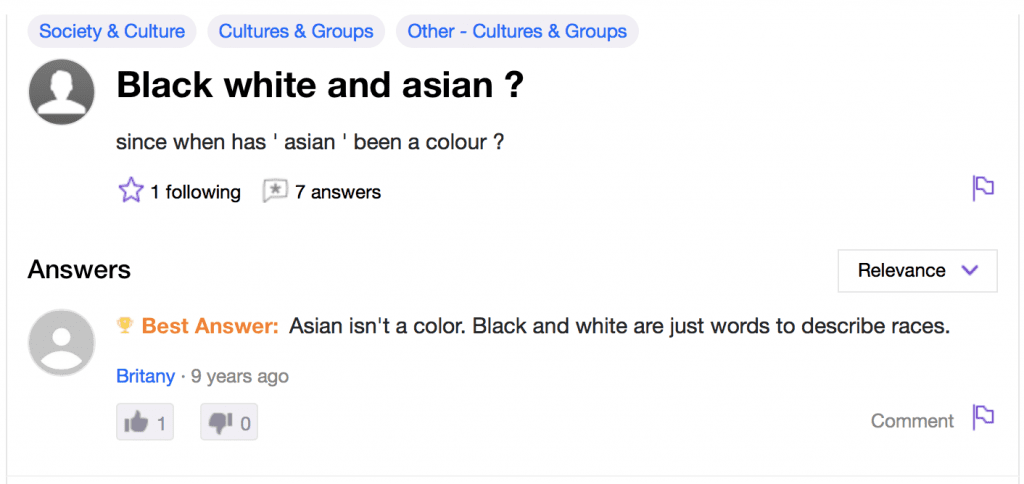Click the asker's gray avatar icon
This screenshot has height=484, width=1024.
tap(61, 92)
